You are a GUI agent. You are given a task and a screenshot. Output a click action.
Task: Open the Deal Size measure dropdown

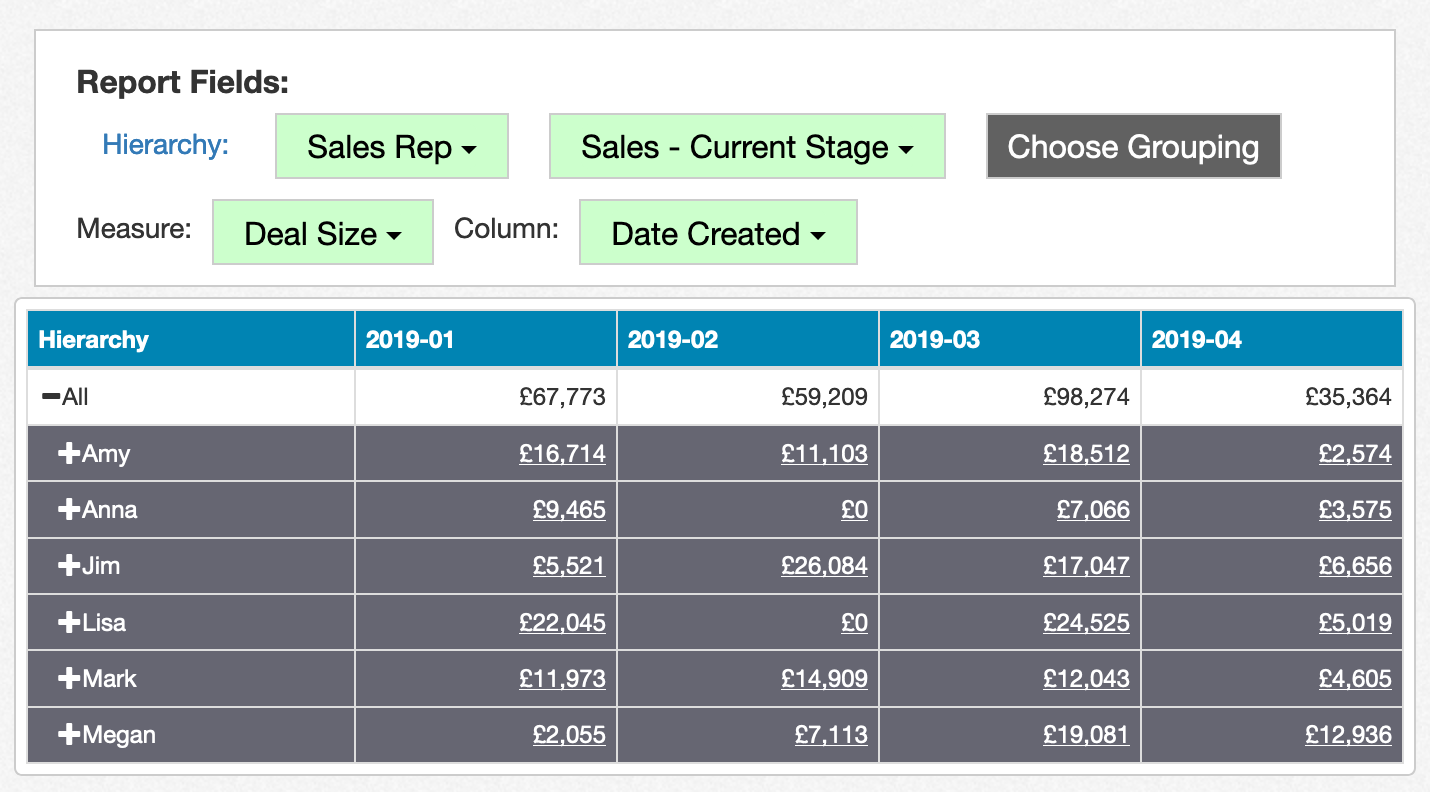click(322, 233)
